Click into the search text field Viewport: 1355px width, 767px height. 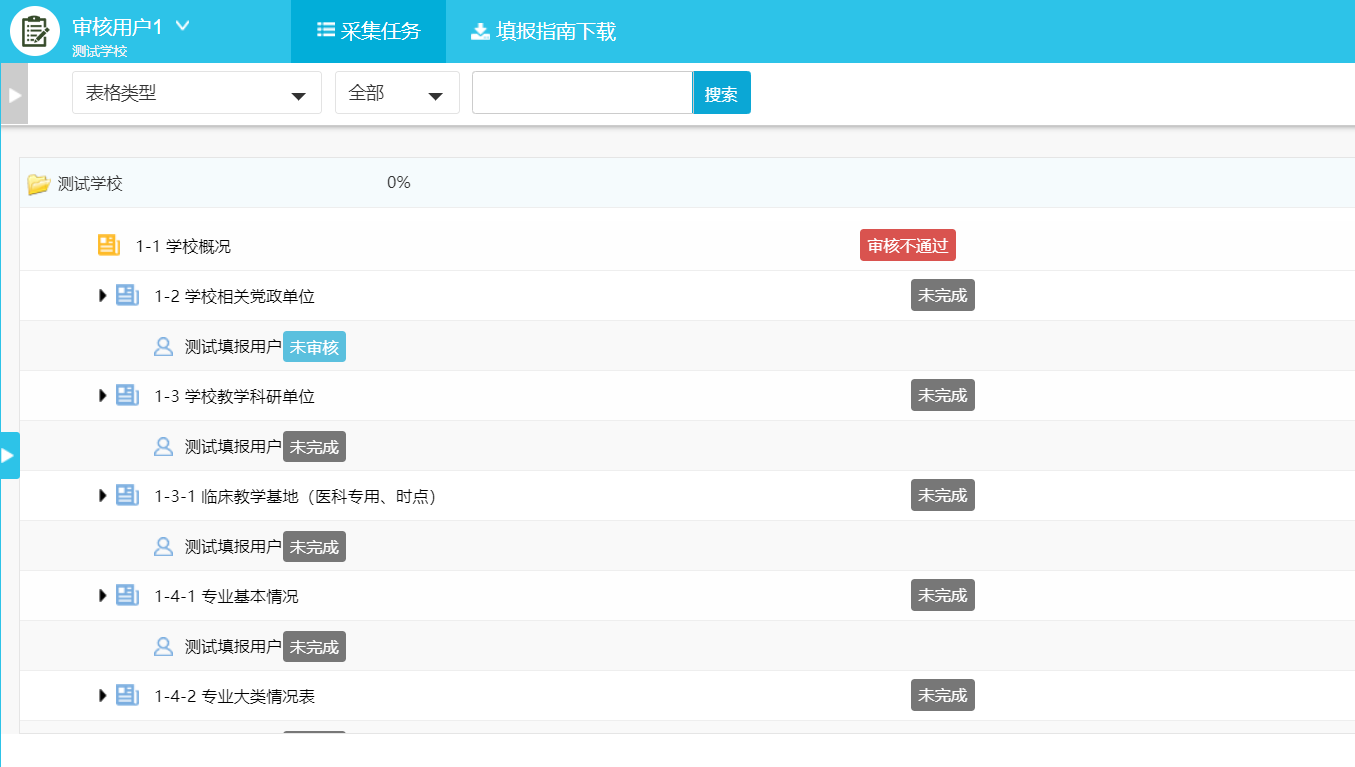coord(581,93)
